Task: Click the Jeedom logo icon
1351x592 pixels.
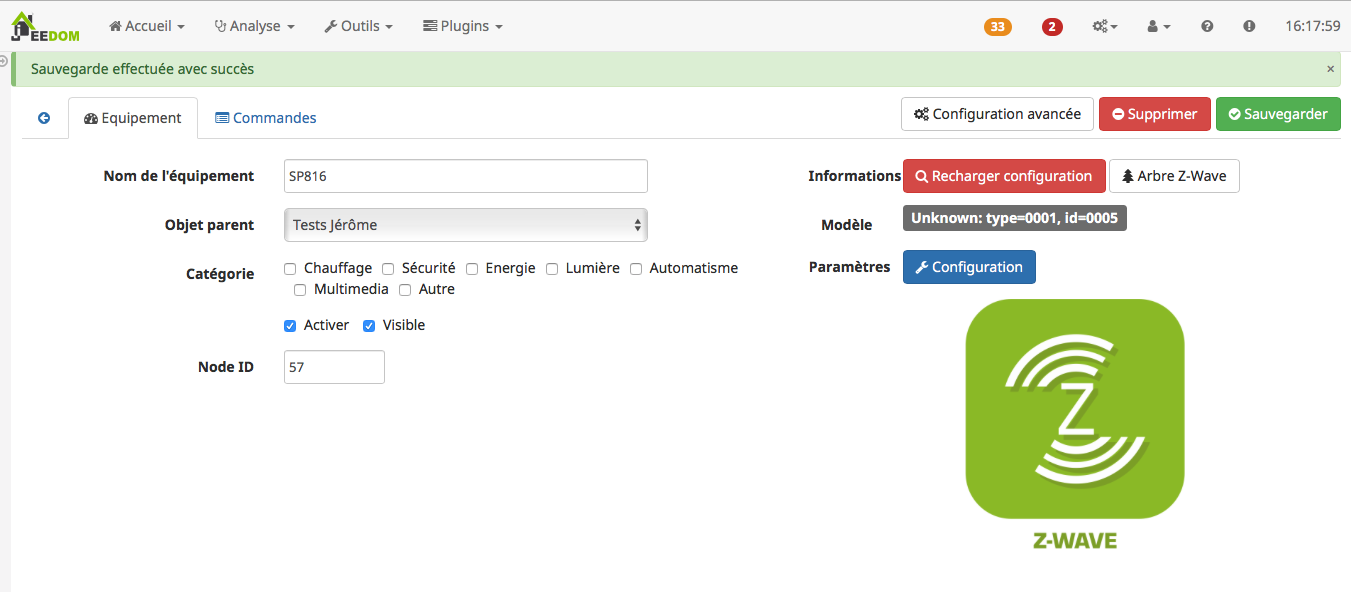Action: point(45,27)
